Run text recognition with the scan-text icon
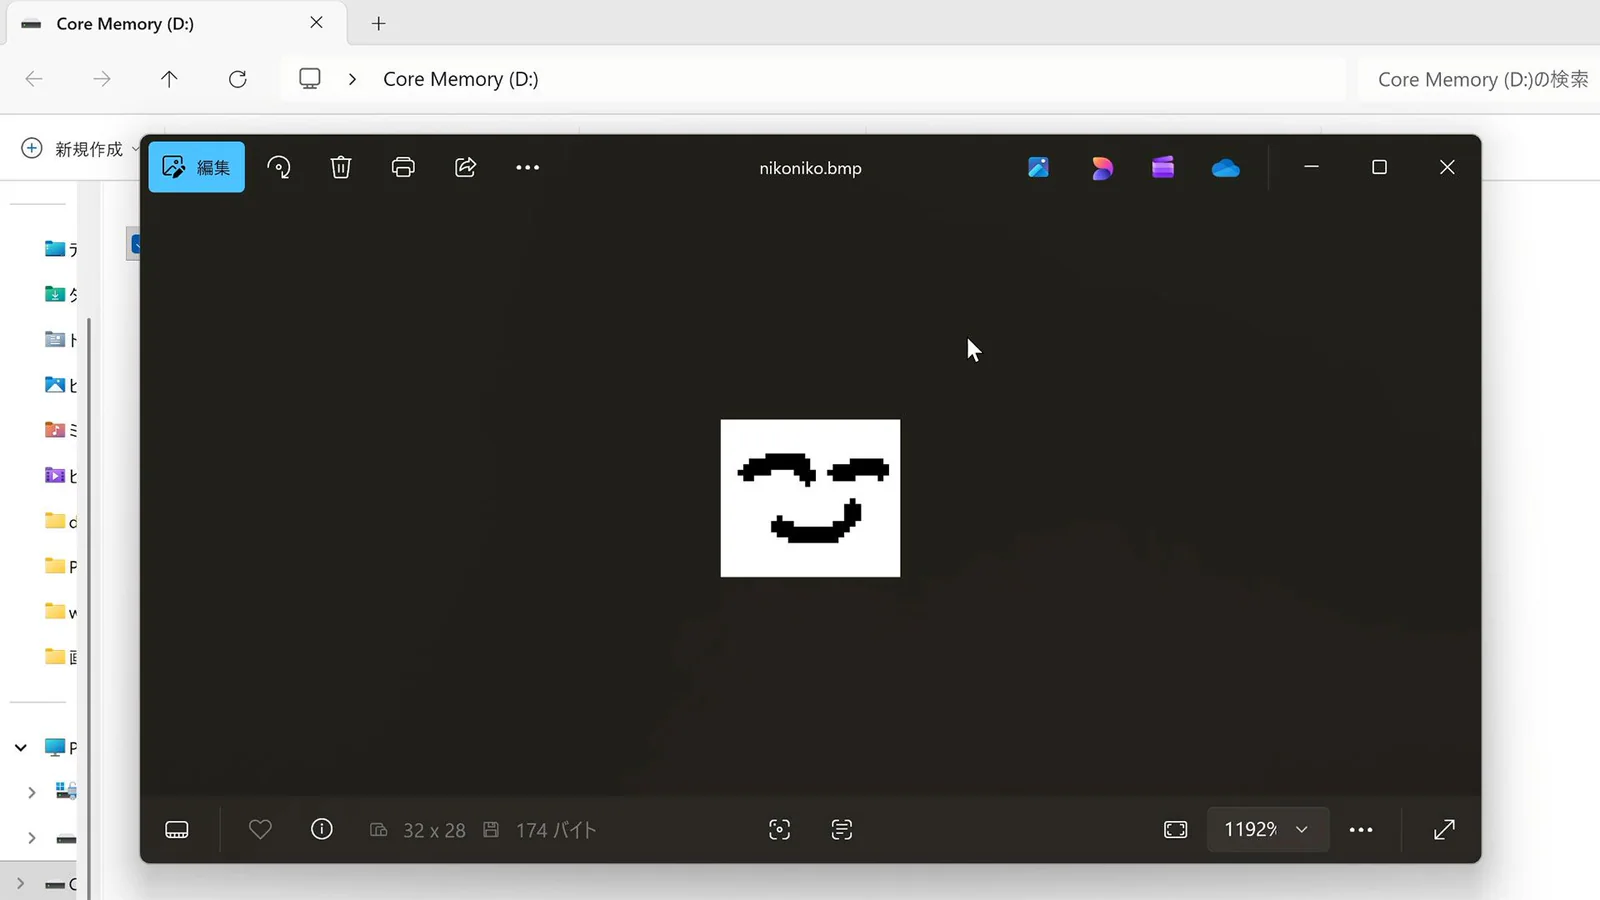The height and width of the screenshot is (900, 1600). pos(842,829)
